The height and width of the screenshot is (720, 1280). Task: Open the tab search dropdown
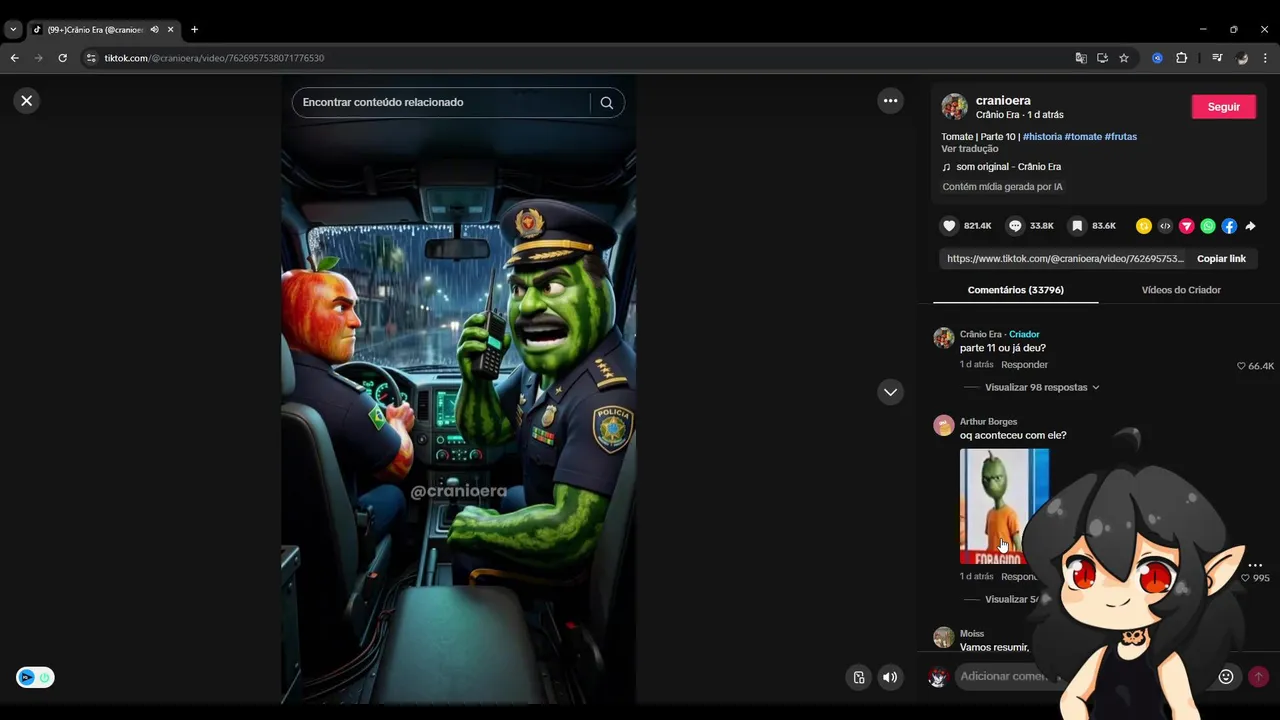coord(13,30)
